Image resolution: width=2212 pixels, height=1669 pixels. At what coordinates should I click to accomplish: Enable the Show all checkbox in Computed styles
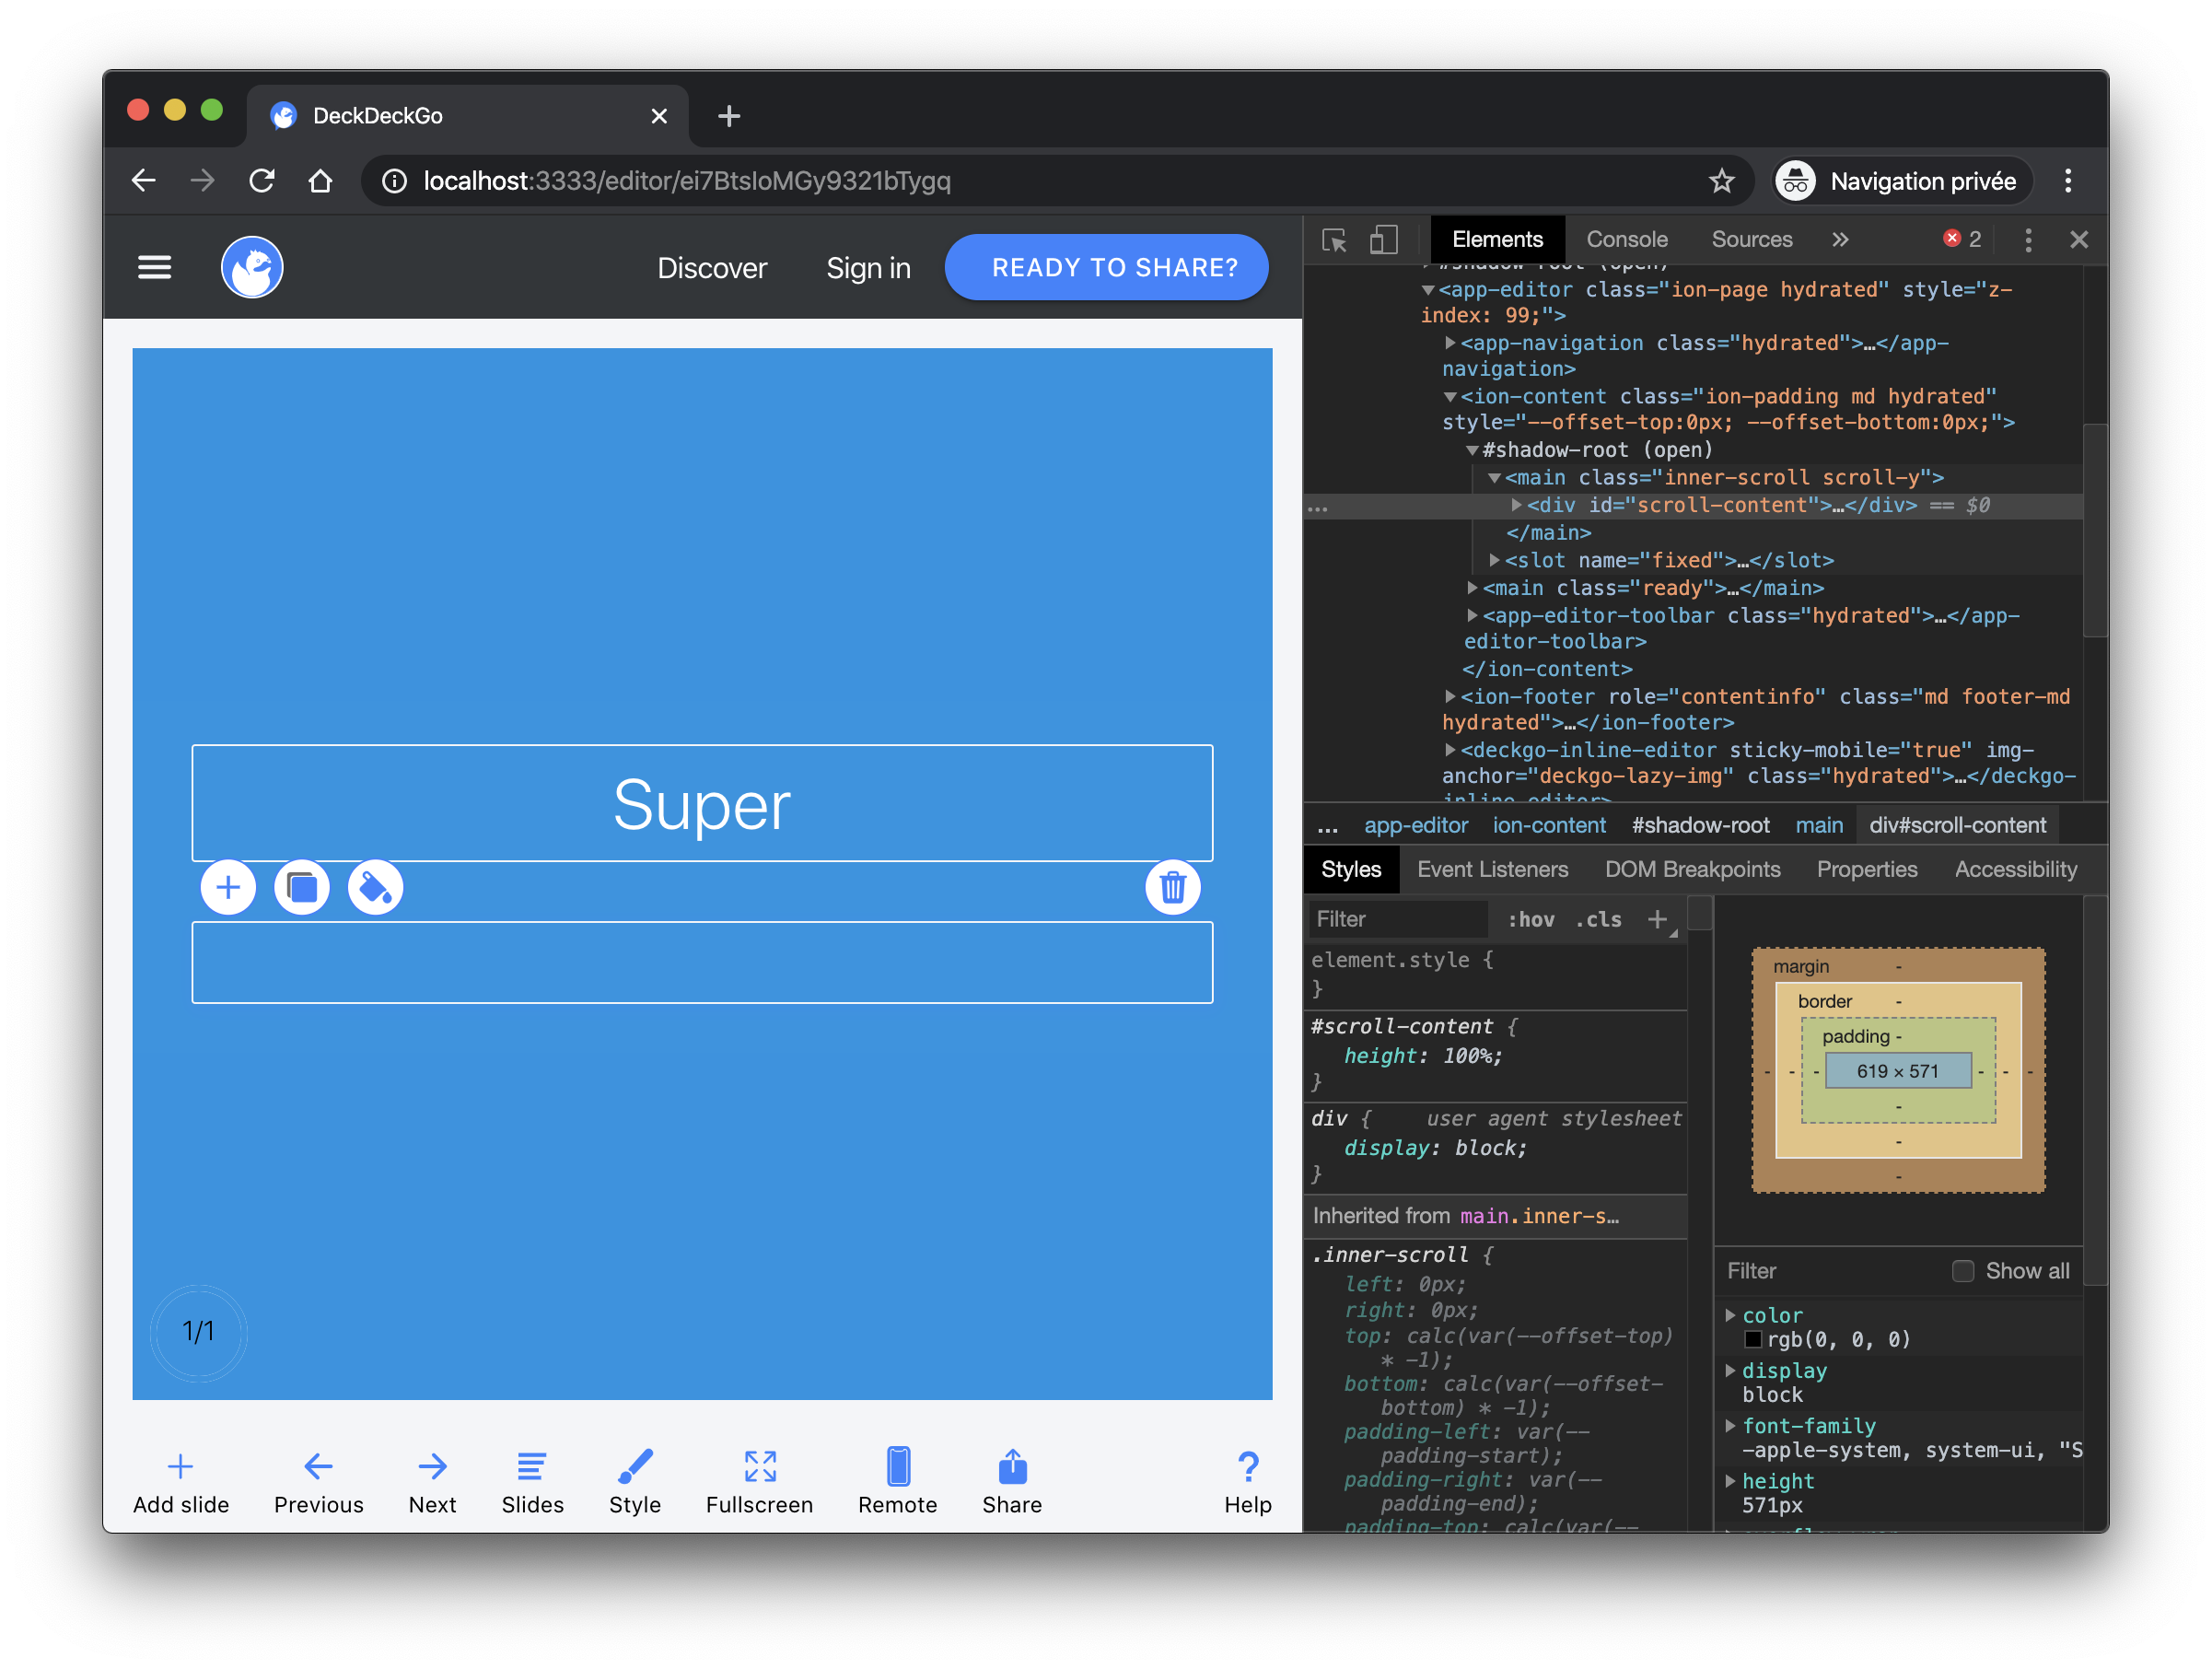[1963, 1271]
